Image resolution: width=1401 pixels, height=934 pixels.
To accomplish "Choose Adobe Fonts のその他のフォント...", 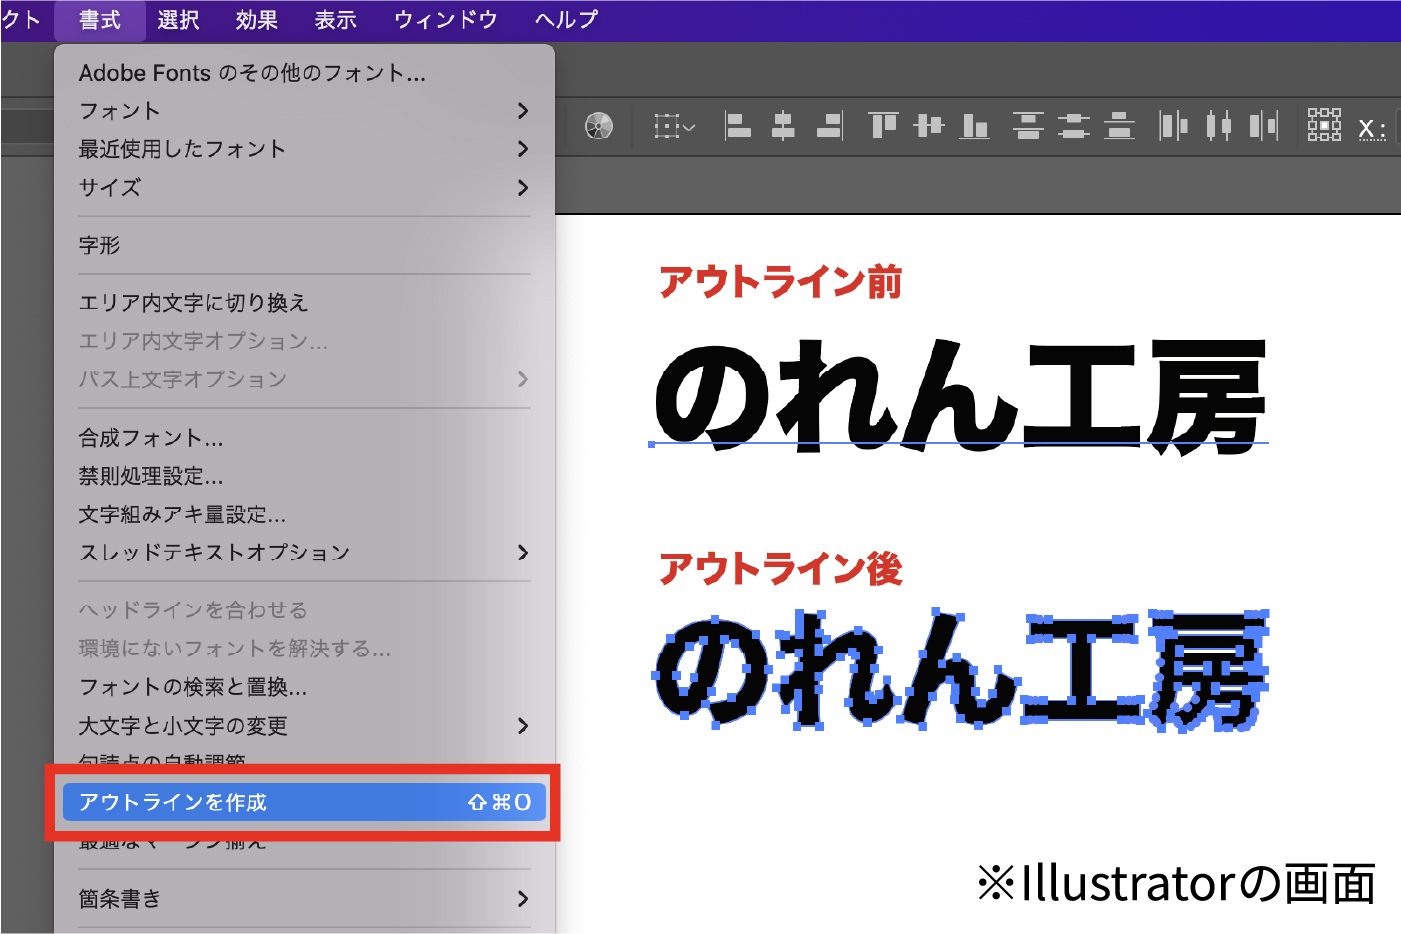I will pyautogui.click(x=304, y=73).
